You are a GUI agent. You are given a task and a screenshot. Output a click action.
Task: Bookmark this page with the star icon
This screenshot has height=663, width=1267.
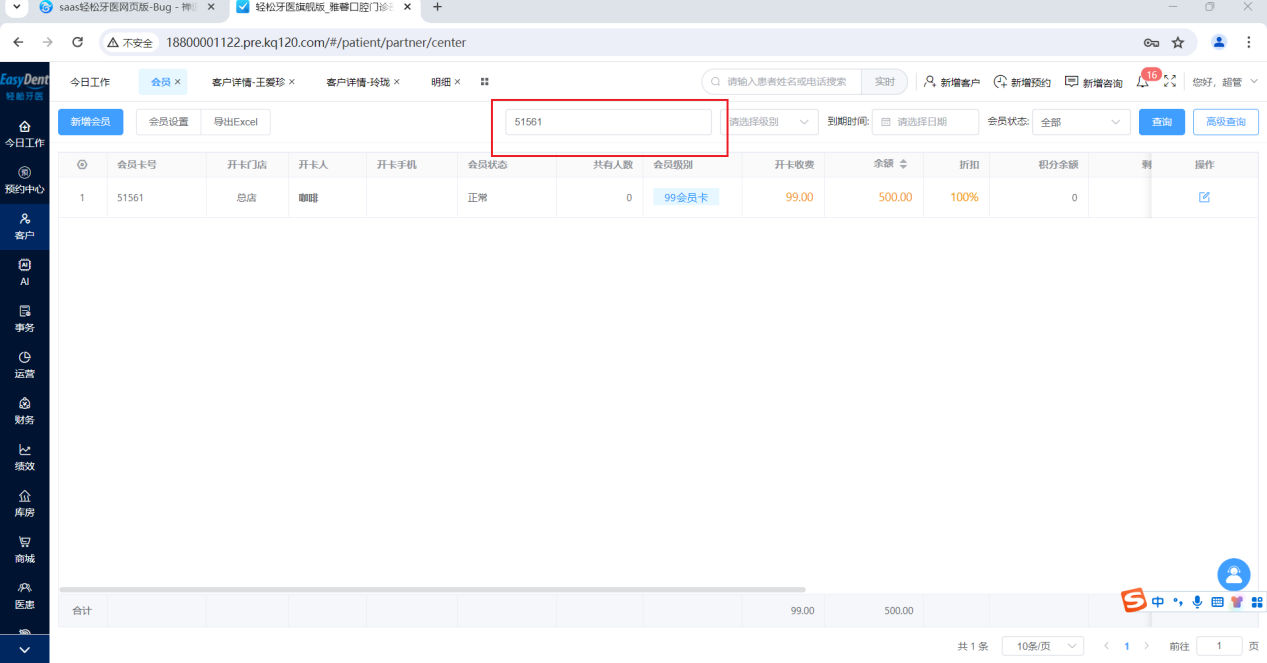(1178, 43)
